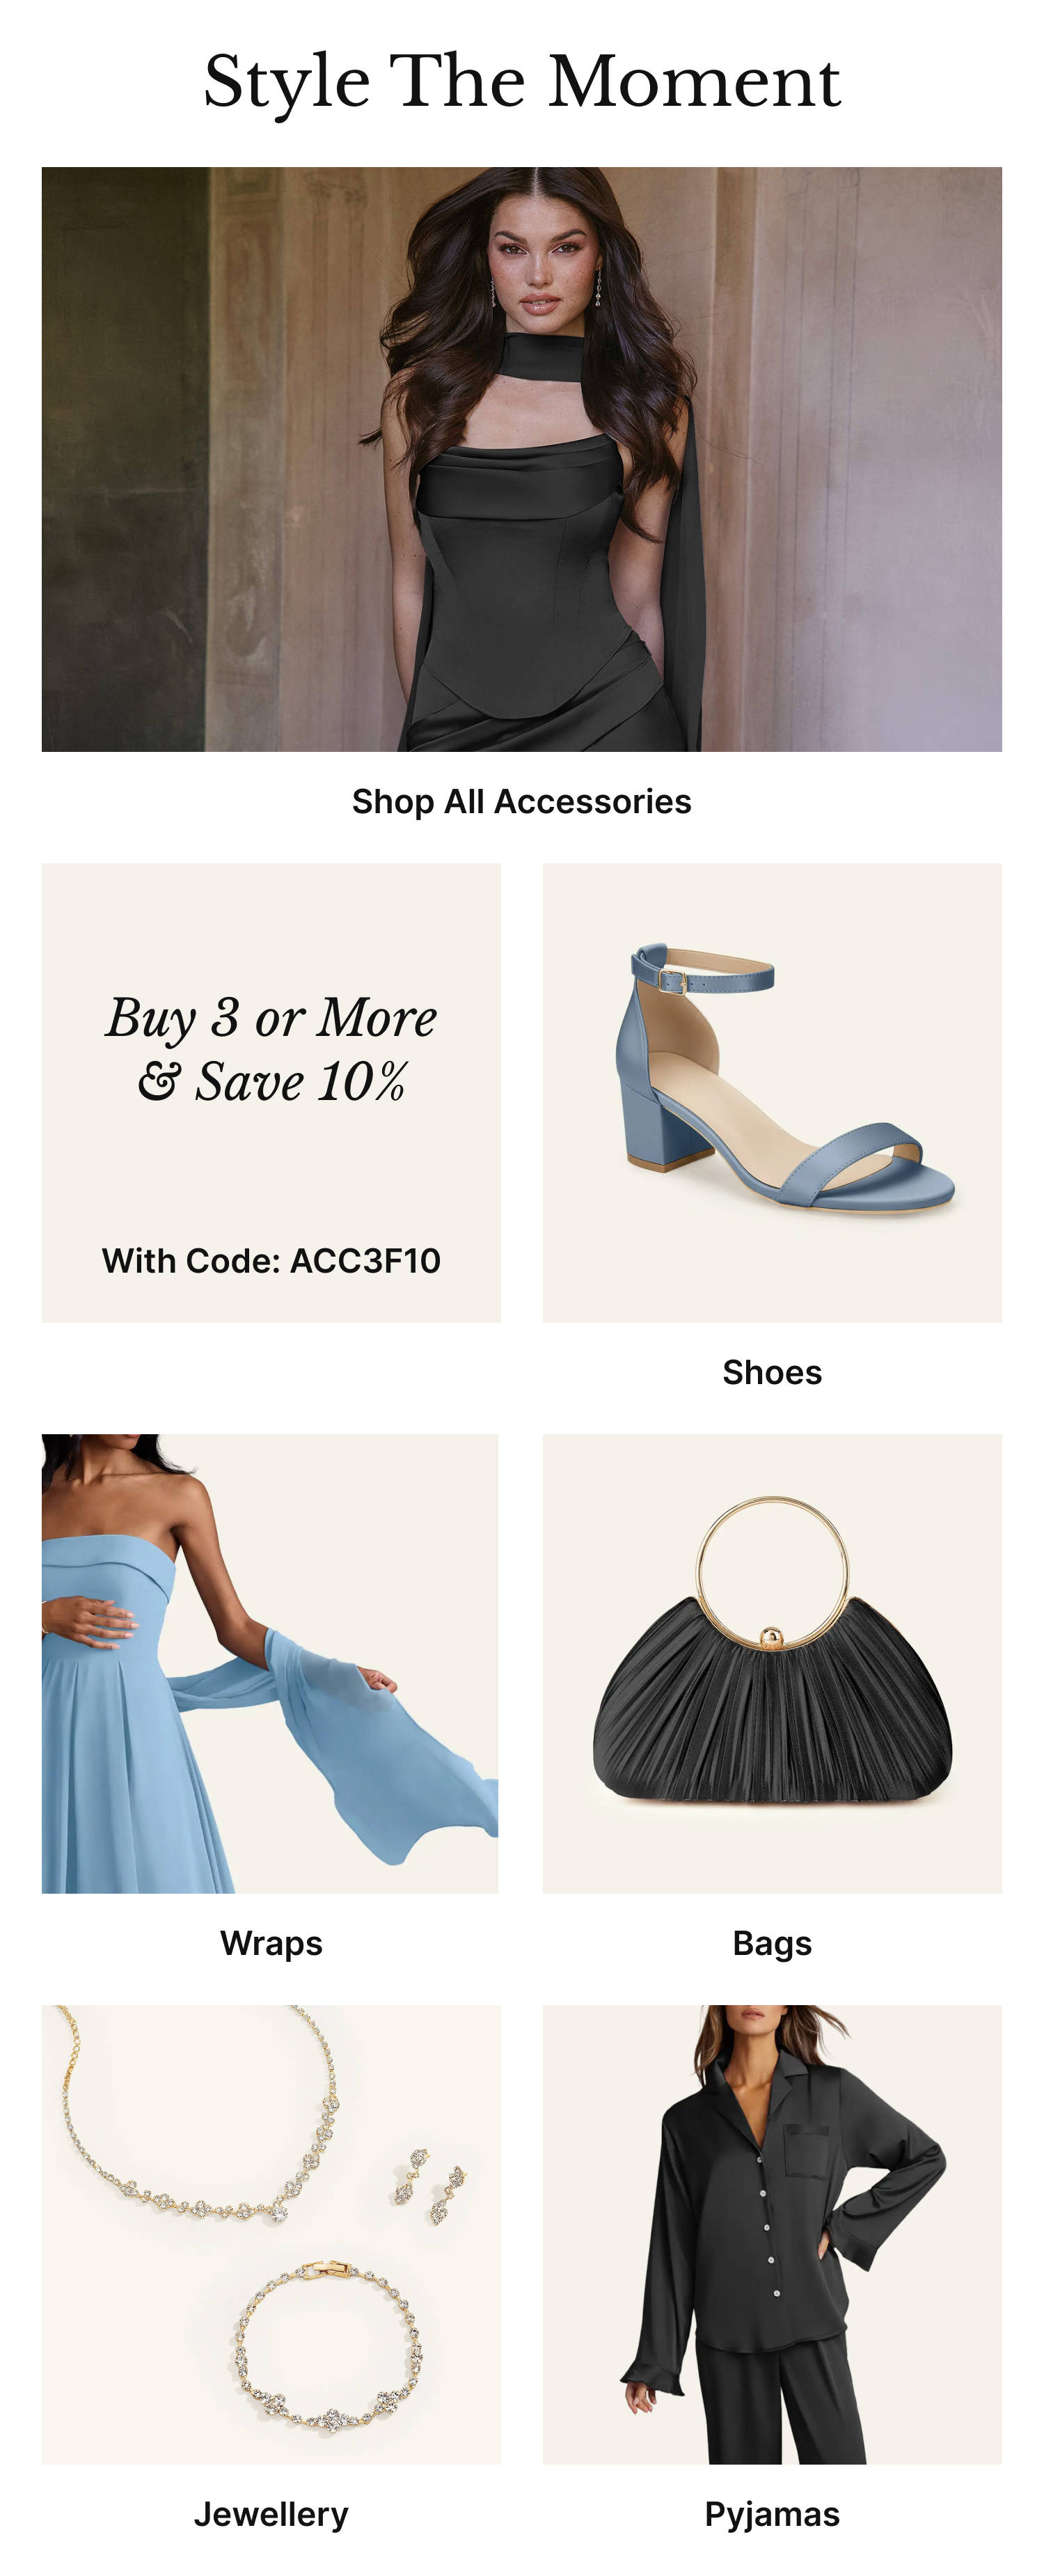Open the Bags category link
This screenshot has height=2576, width=1044.
[x=772, y=1942]
